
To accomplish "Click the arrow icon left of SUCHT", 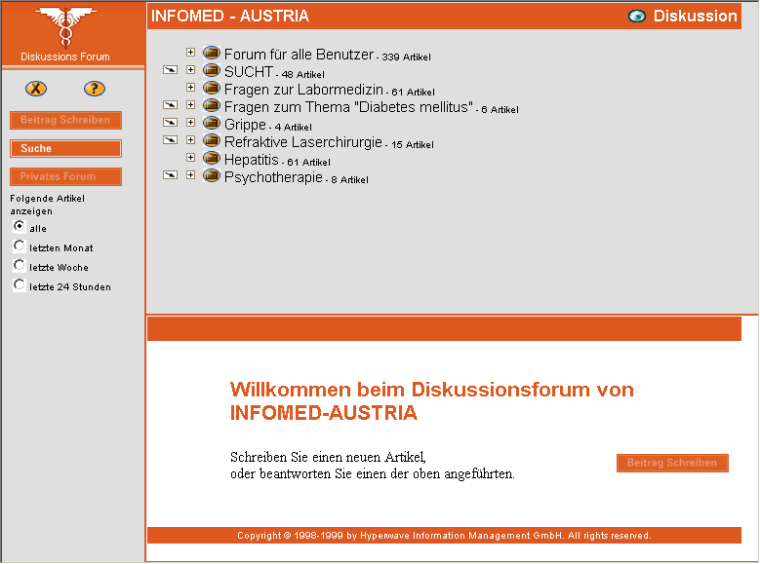I will (x=170, y=70).
